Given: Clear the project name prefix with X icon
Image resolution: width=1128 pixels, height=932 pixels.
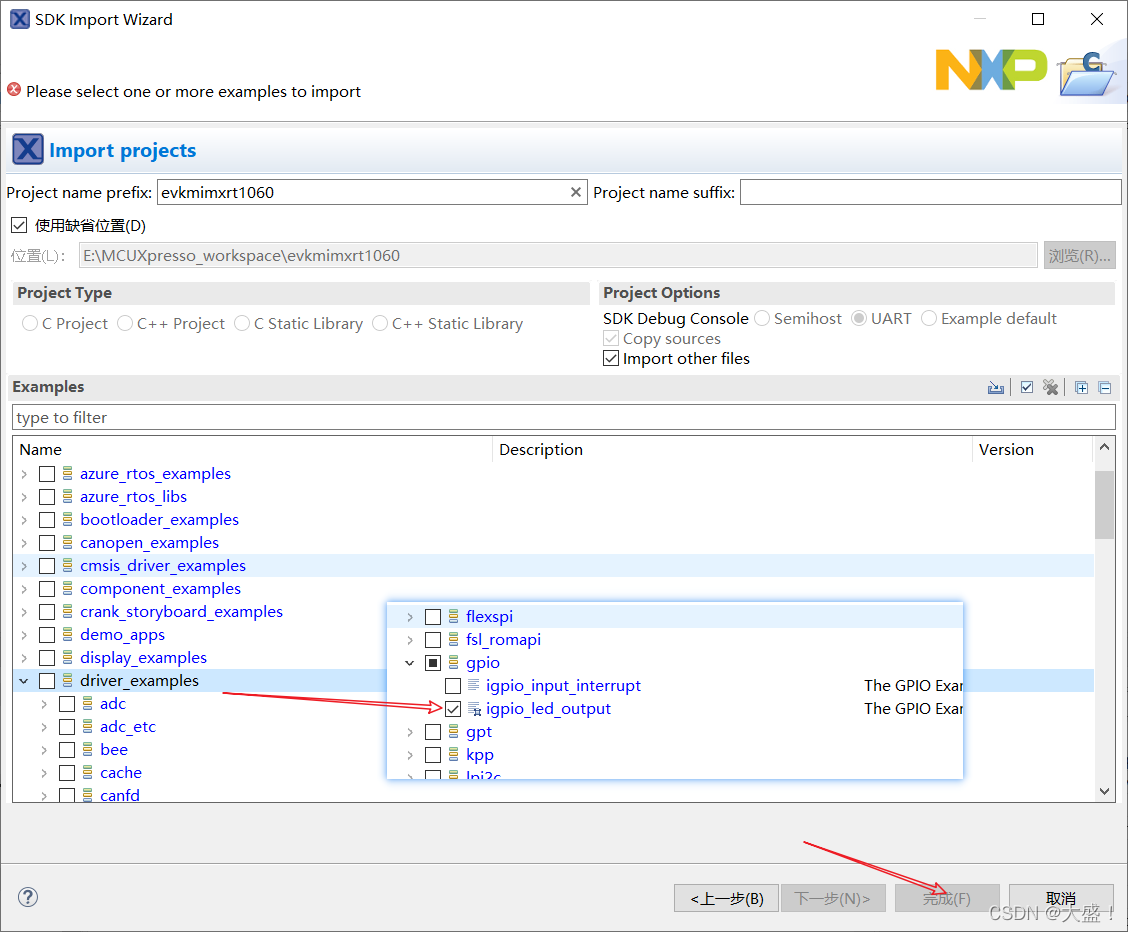Looking at the screenshot, I should pos(576,192).
